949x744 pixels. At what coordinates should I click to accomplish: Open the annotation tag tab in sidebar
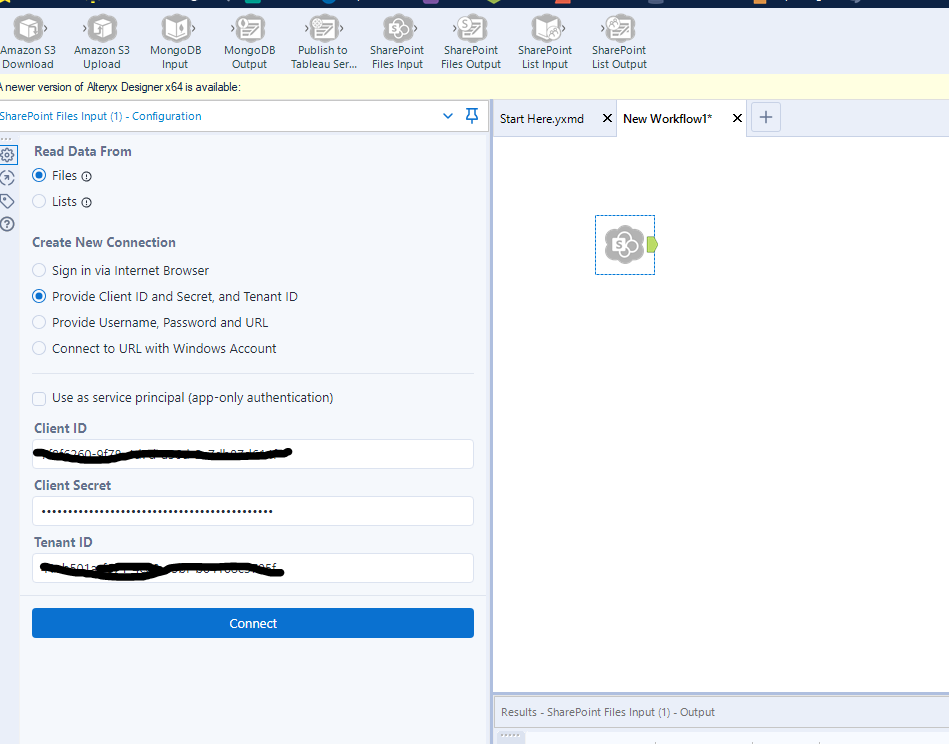(7, 201)
